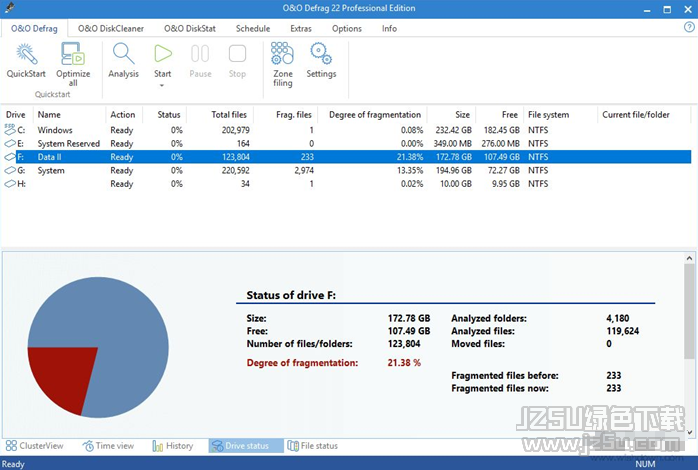Sort by the Drive column header
The width and height of the screenshot is (698, 470).
(x=16, y=114)
